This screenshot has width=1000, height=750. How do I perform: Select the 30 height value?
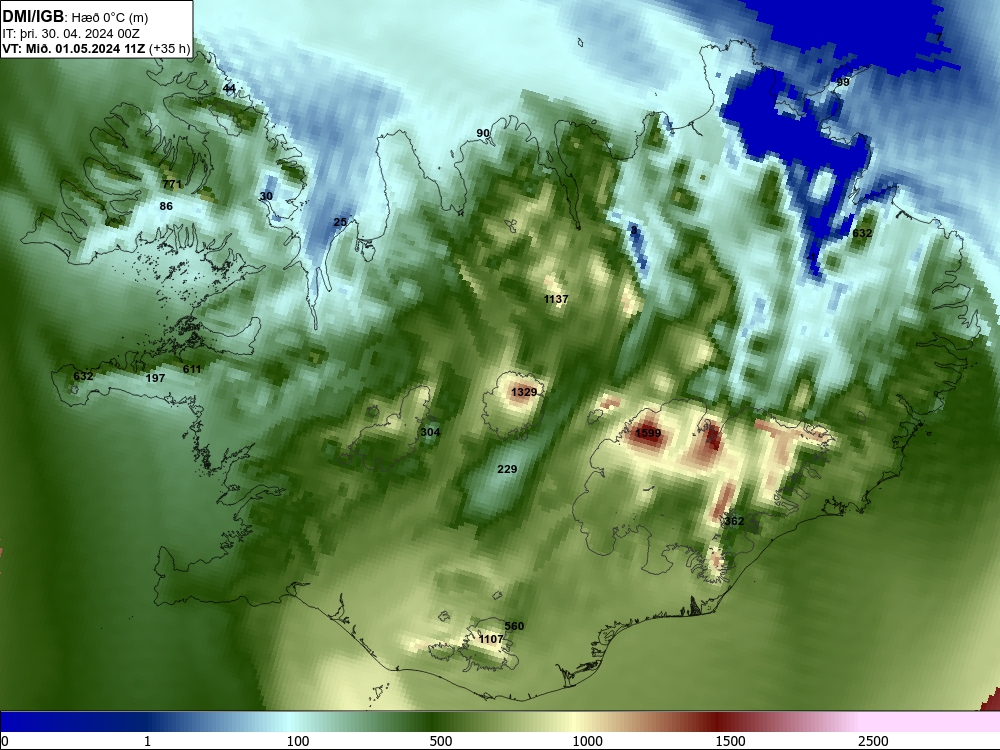[x=266, y=196]
